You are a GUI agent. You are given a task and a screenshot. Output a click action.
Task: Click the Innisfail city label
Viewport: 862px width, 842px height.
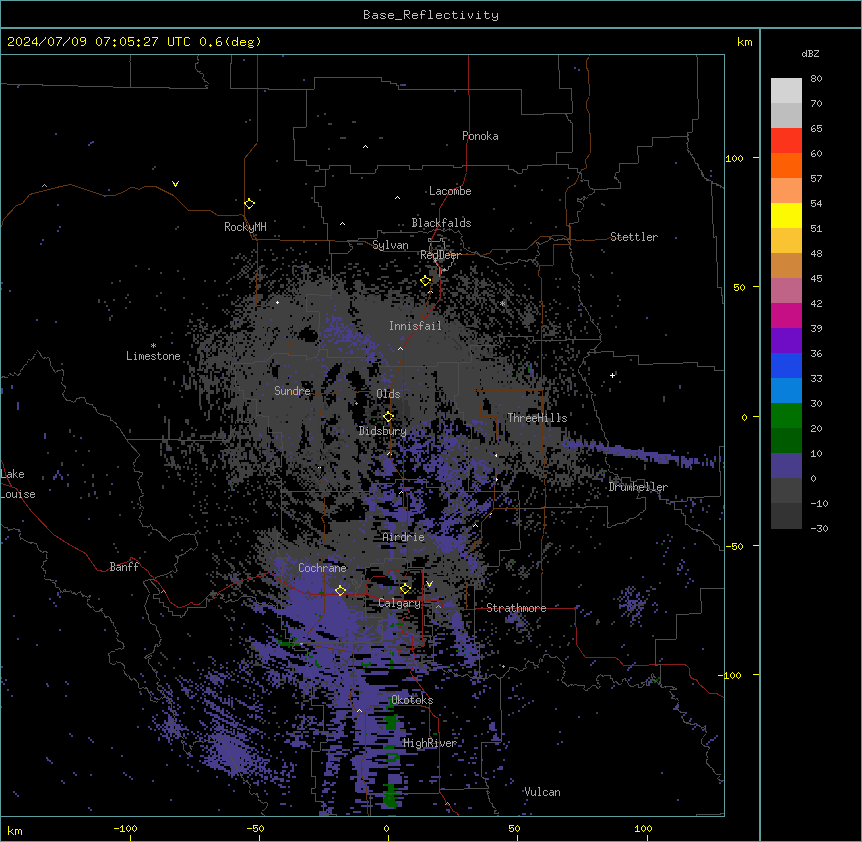point(415,326)
